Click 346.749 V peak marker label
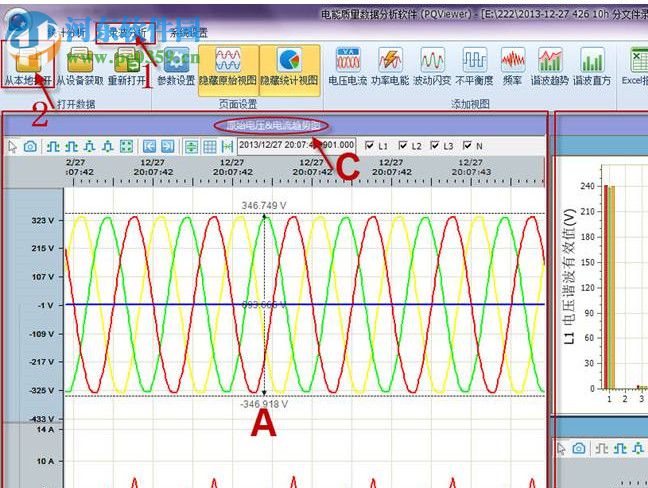The height and width of the screenshot is (488, 648). (x=264, y=205)
